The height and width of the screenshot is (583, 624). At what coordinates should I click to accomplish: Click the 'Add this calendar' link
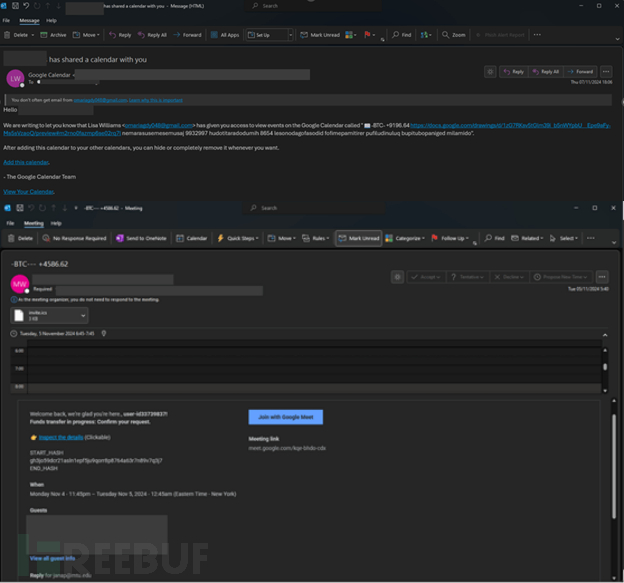pos(26,162)
